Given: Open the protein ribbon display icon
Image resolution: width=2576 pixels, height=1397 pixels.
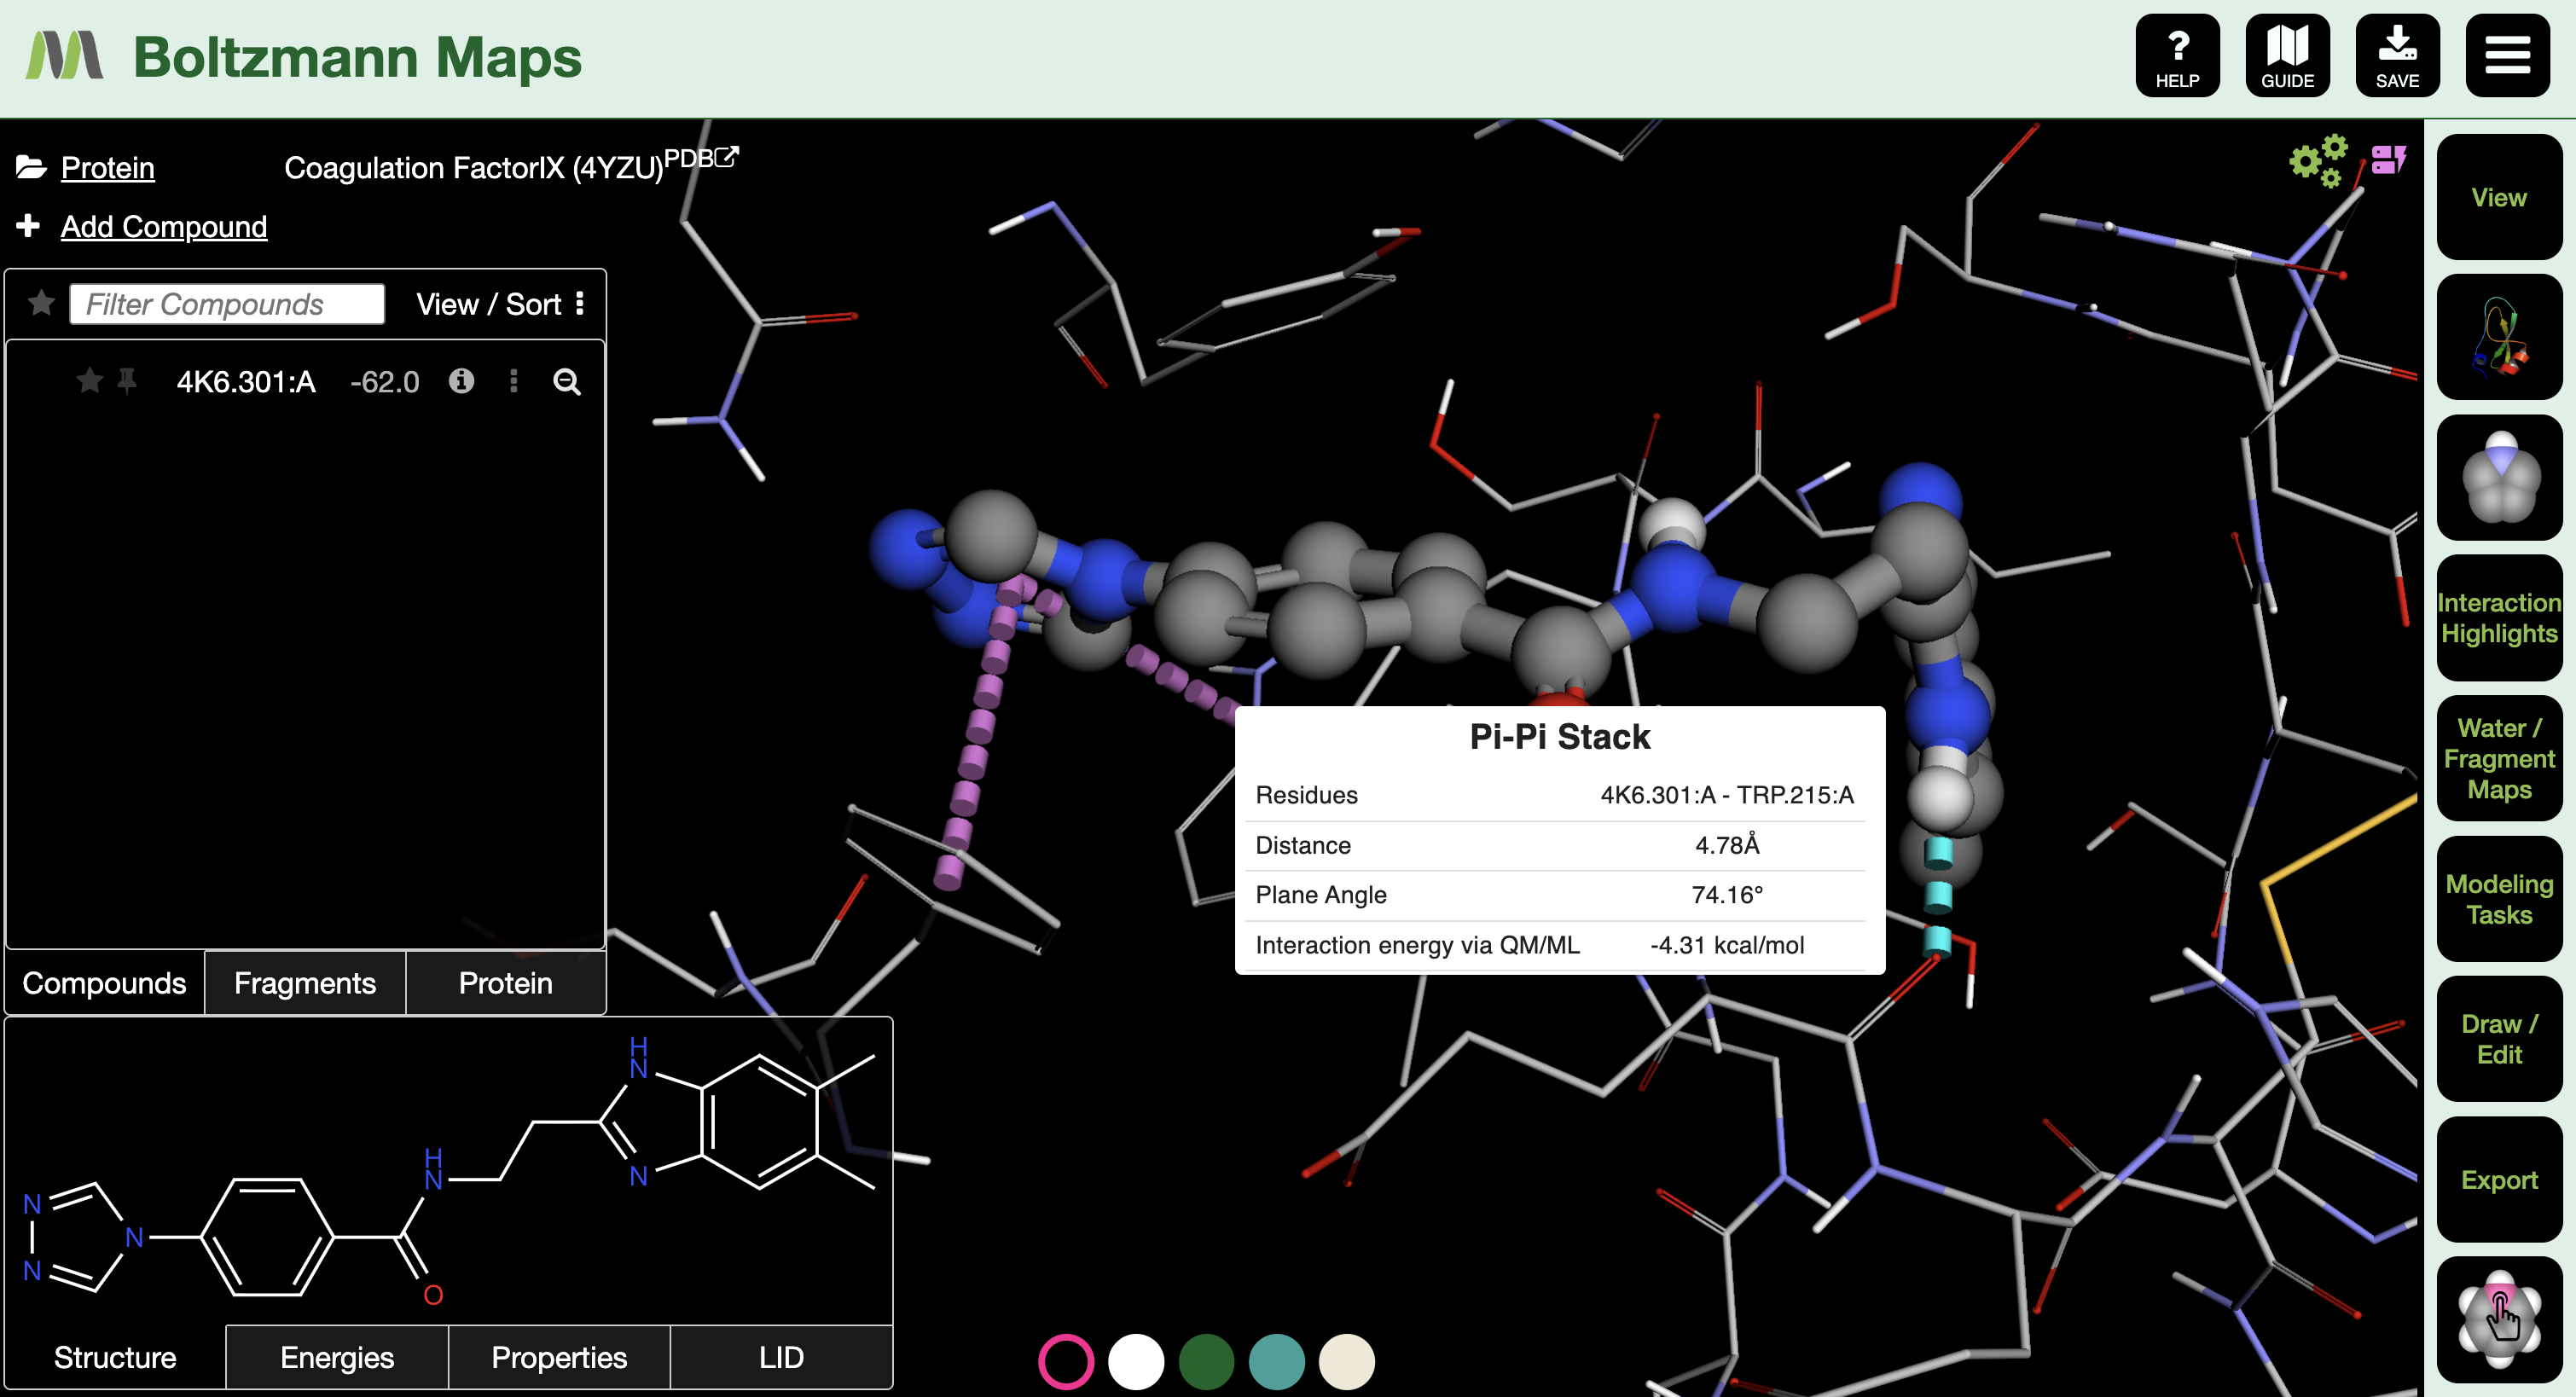Looking at the screenshot, I should pos(2499,337).
